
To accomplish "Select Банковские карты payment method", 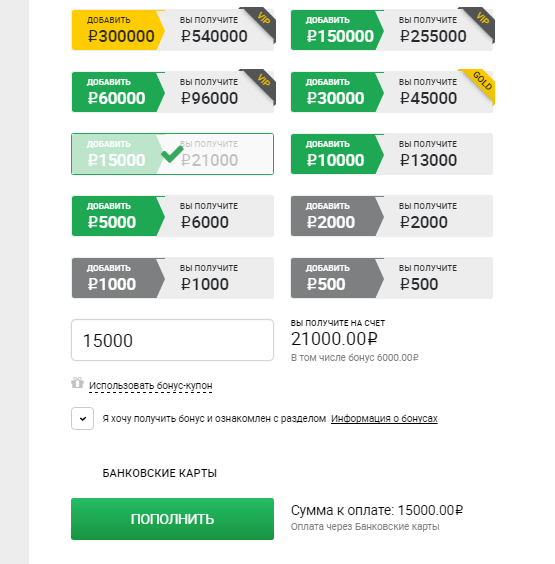I will click(160, 473).
